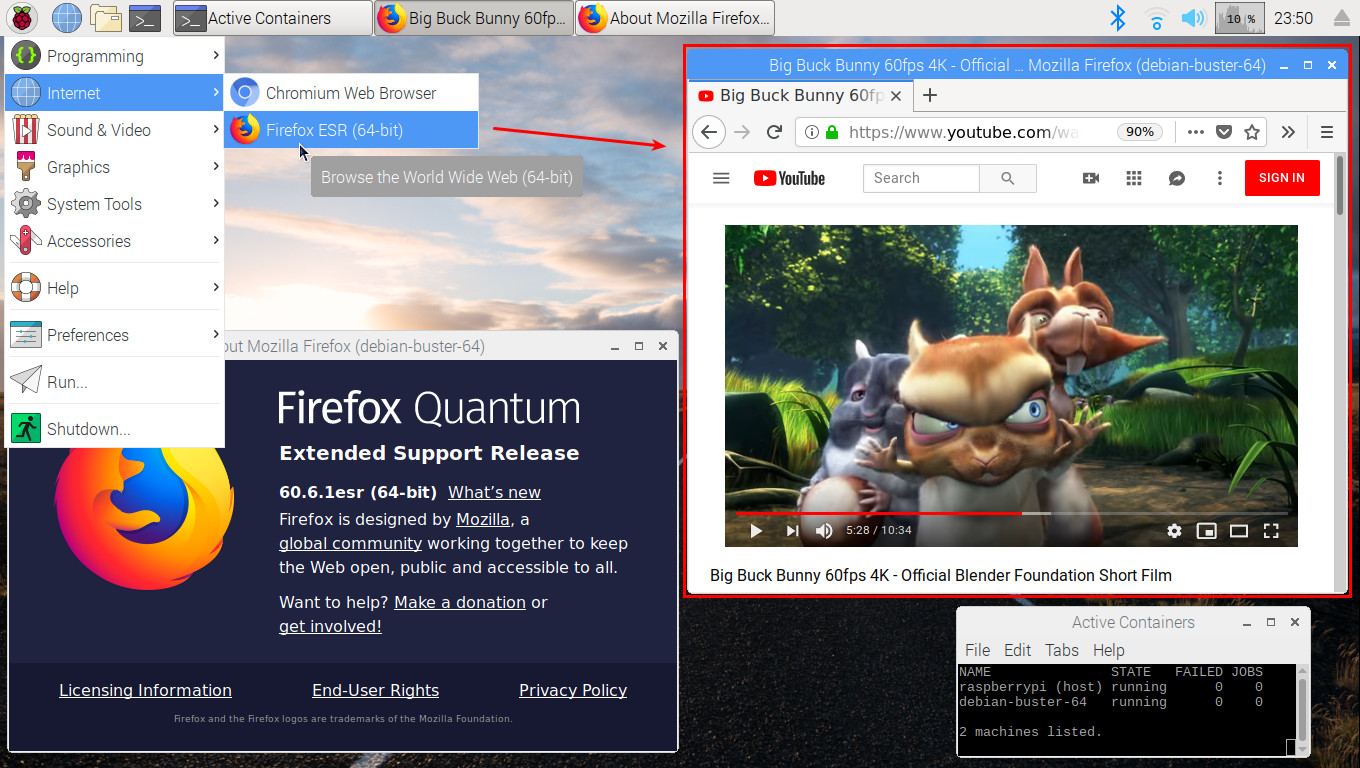Image resolution: width=1360 pixels, height=768 pixels.
Task: Click the volume speaker tray icon
Action: pyautogui.click(x=1192, y=17)
